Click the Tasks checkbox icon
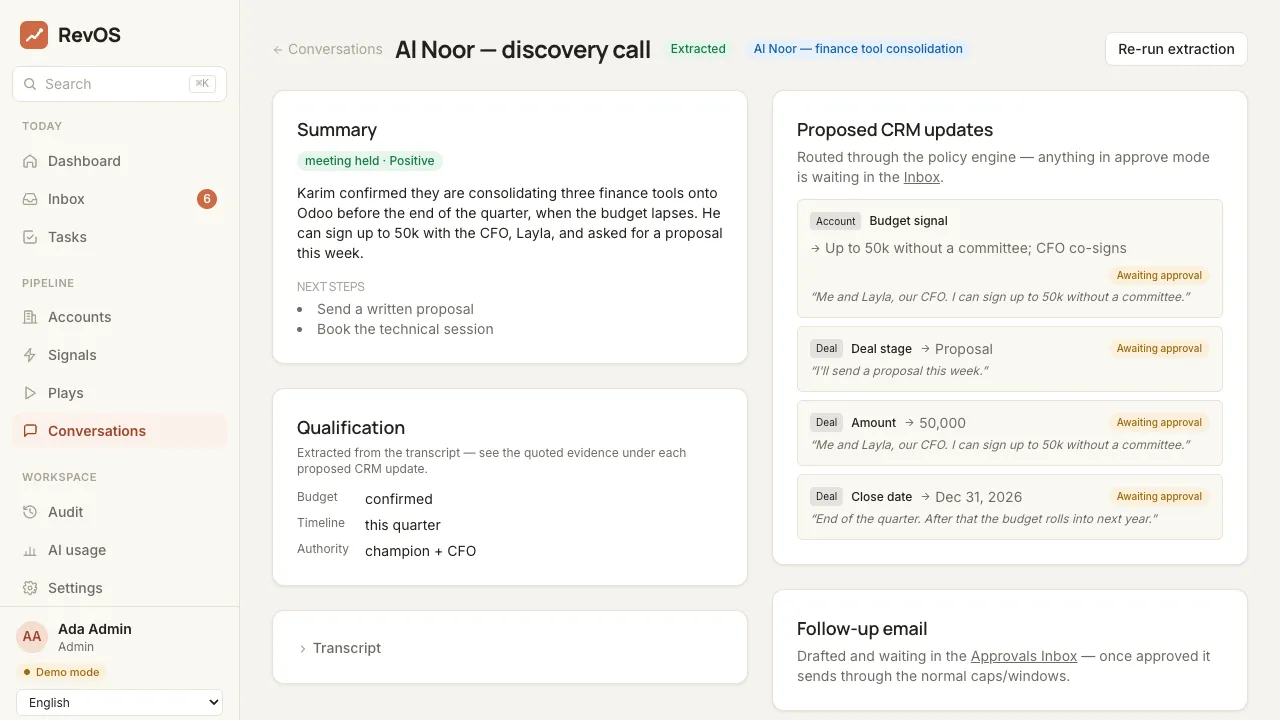1280x720 pixels. tap(30, 237)
